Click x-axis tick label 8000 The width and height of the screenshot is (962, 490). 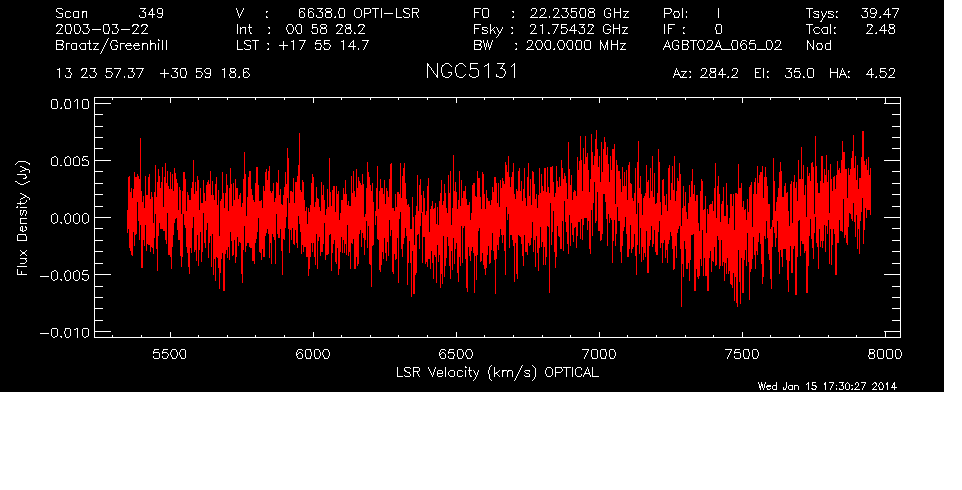point(885,354)
